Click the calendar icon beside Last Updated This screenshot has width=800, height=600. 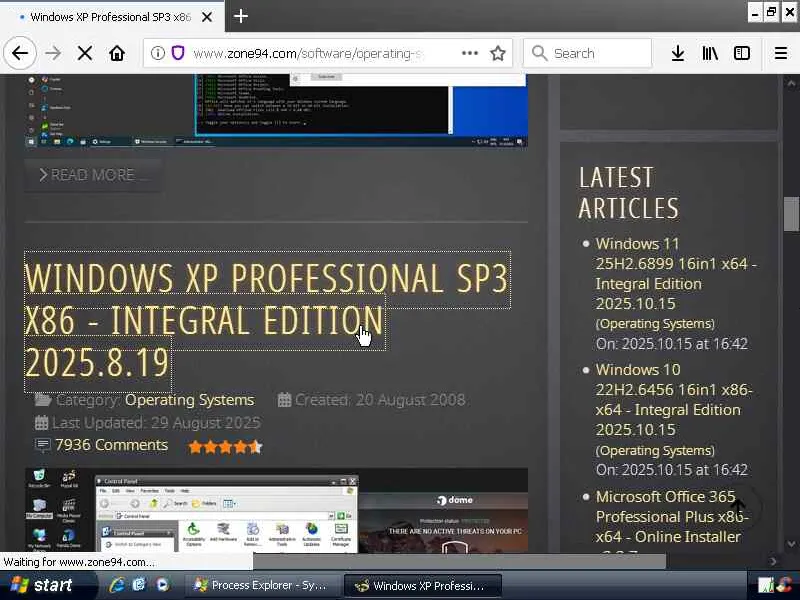click(x=41, y=422)
